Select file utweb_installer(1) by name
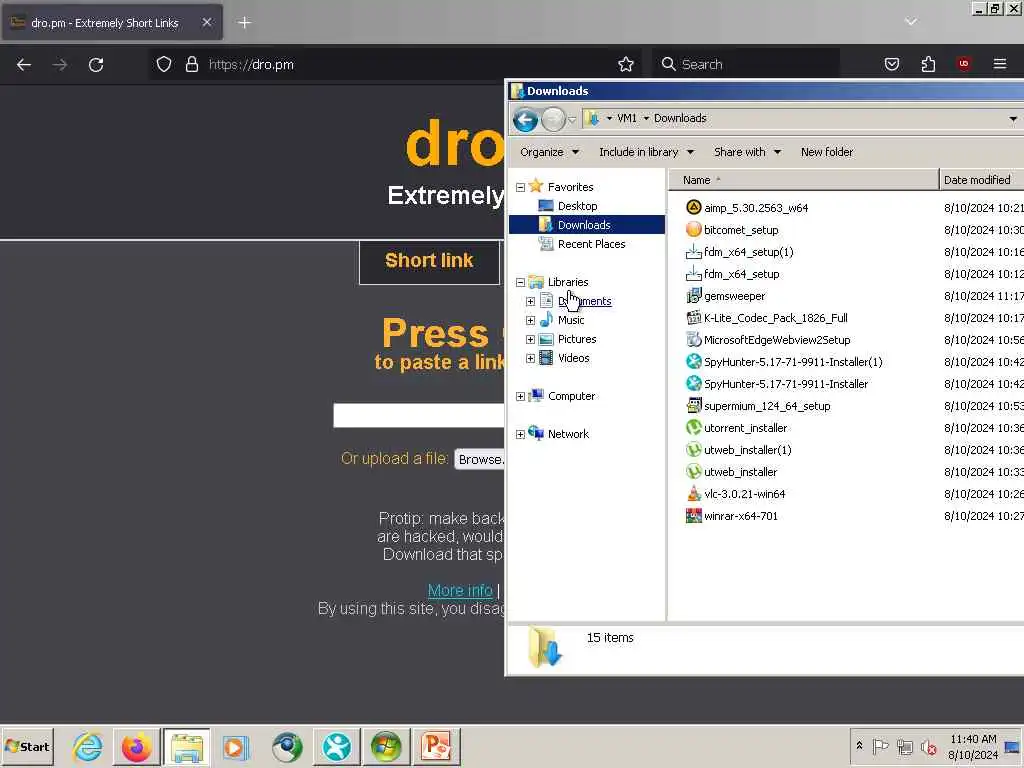Viewport: 1024px width, 768px height. [748, 450]
